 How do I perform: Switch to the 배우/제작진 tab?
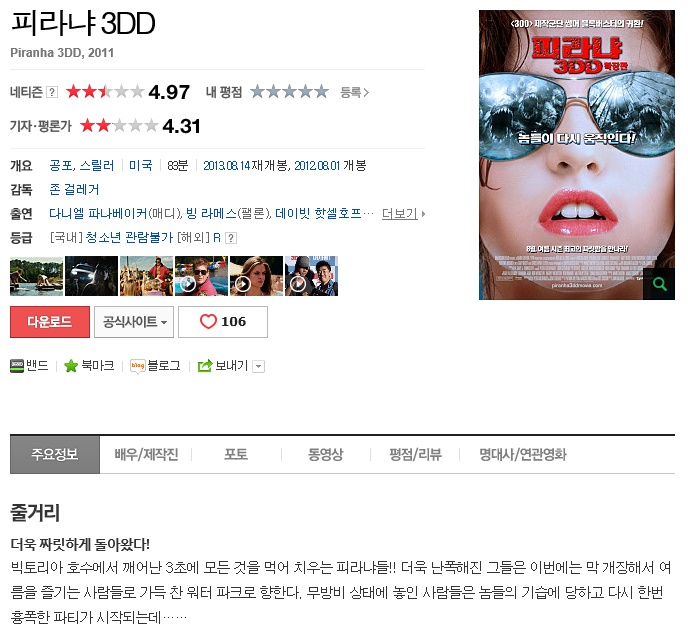[146, 455]
